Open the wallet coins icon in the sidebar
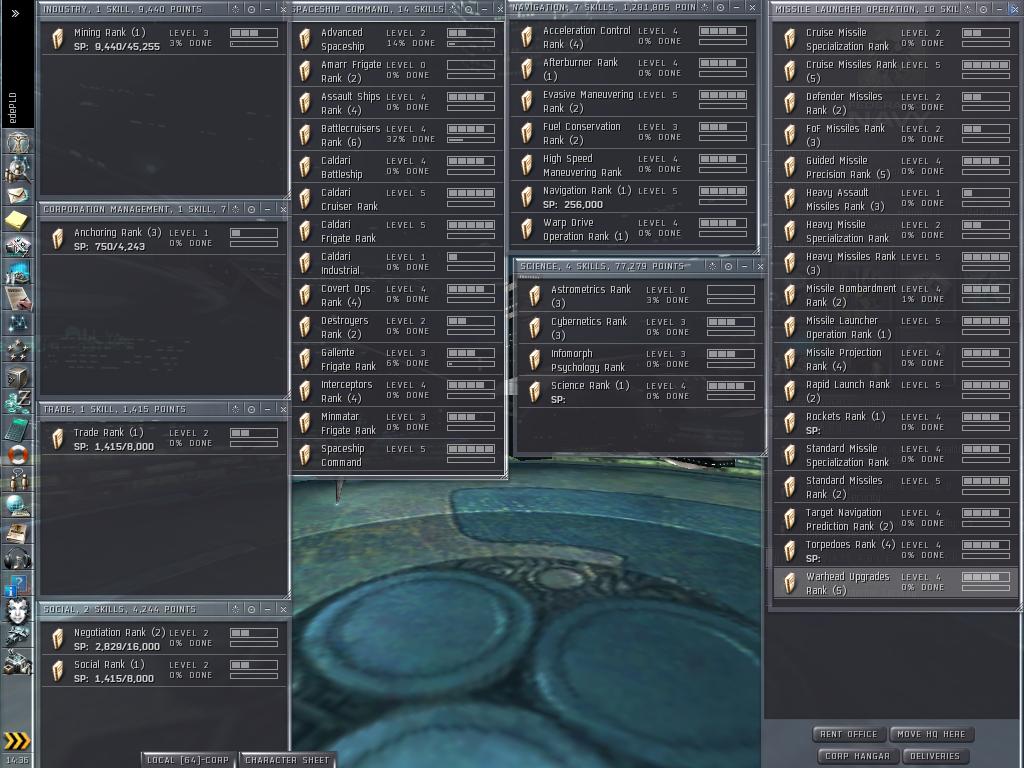The image size is (1024, 768). click(x=18, y=402)
